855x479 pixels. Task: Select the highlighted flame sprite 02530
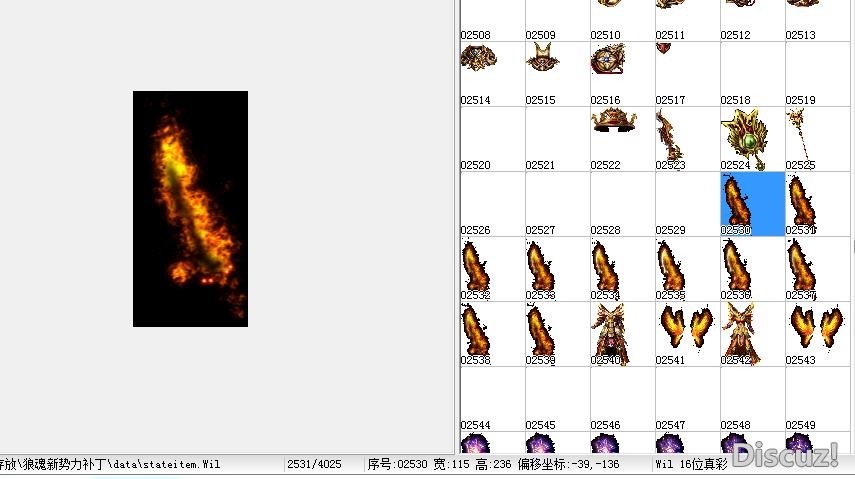pyautogui.click(x=752, y=204)
